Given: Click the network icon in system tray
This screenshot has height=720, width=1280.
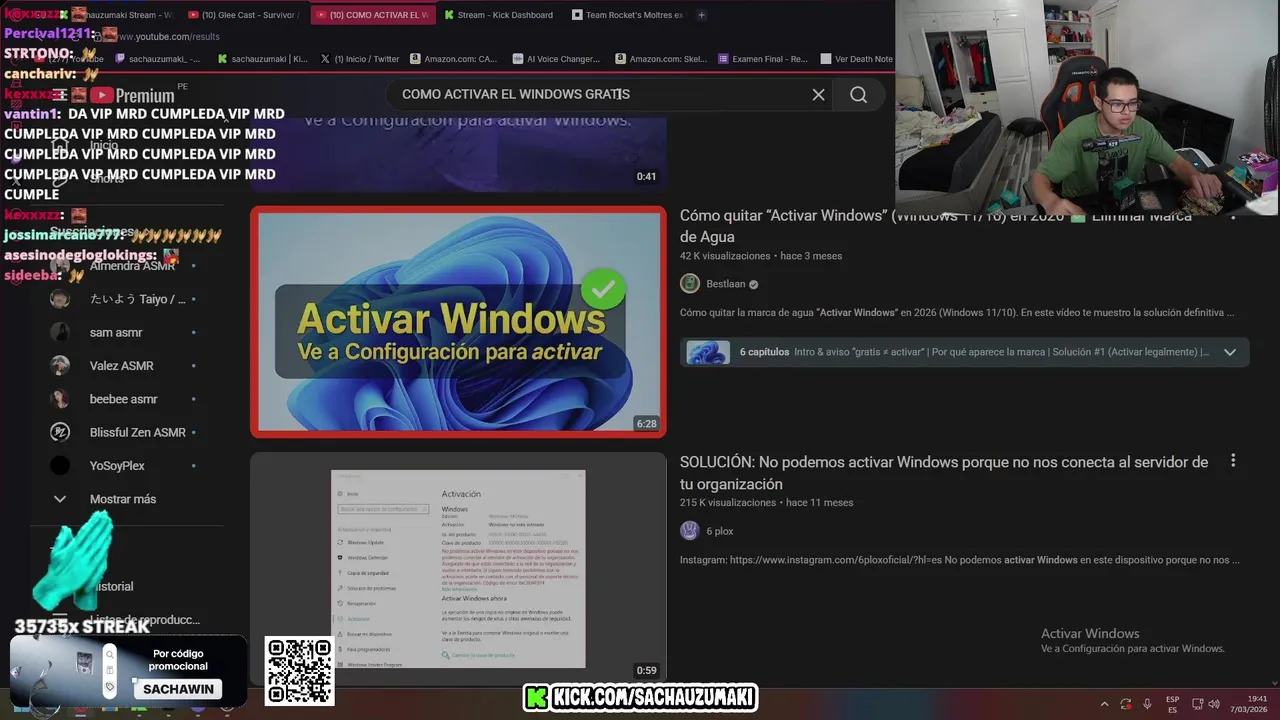Looking at the screenshot, I should point(1197,704).
